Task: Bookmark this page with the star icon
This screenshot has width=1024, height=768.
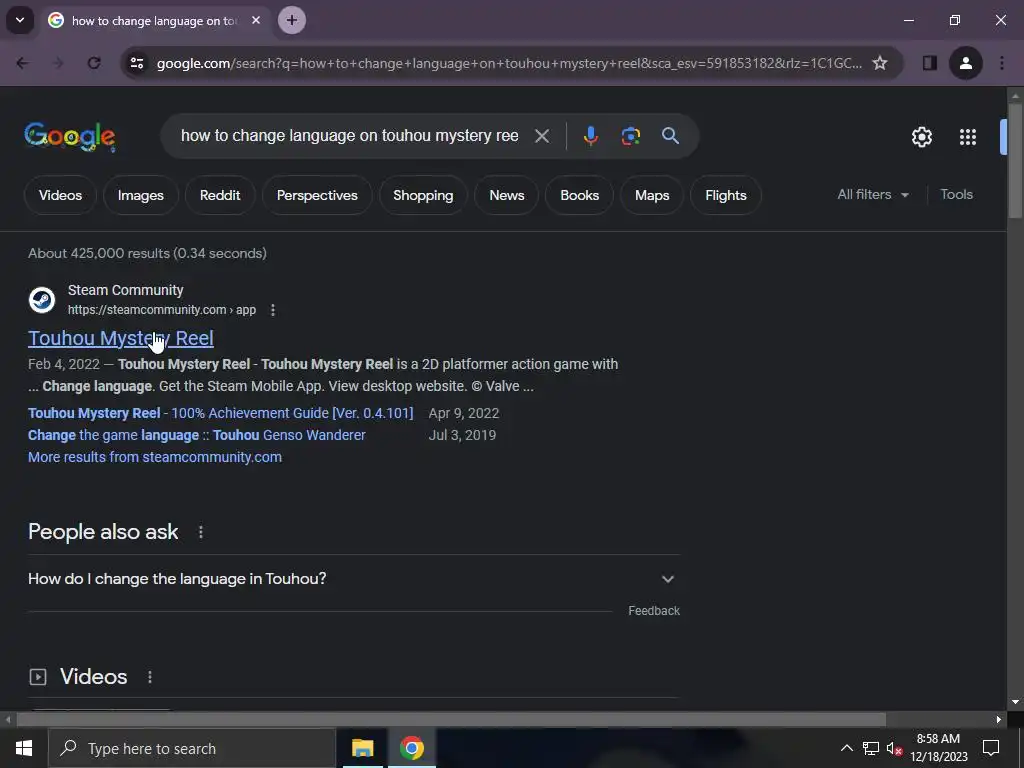Action: pos(880,63)
